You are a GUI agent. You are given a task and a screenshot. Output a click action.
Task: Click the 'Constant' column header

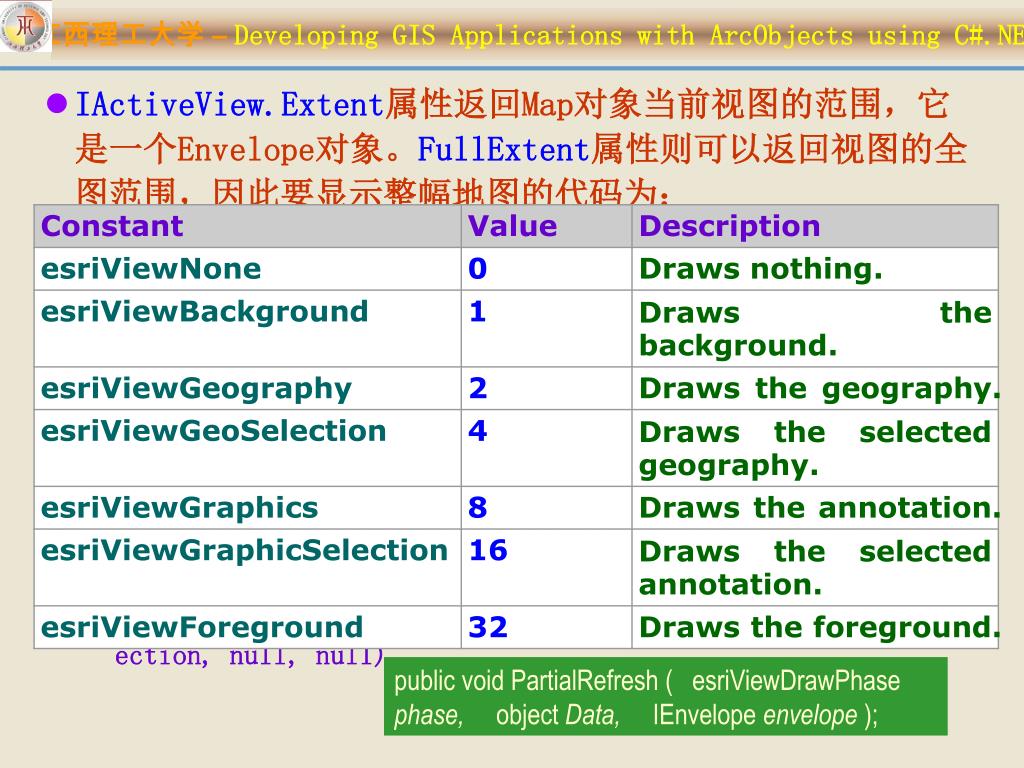[248, 226]
